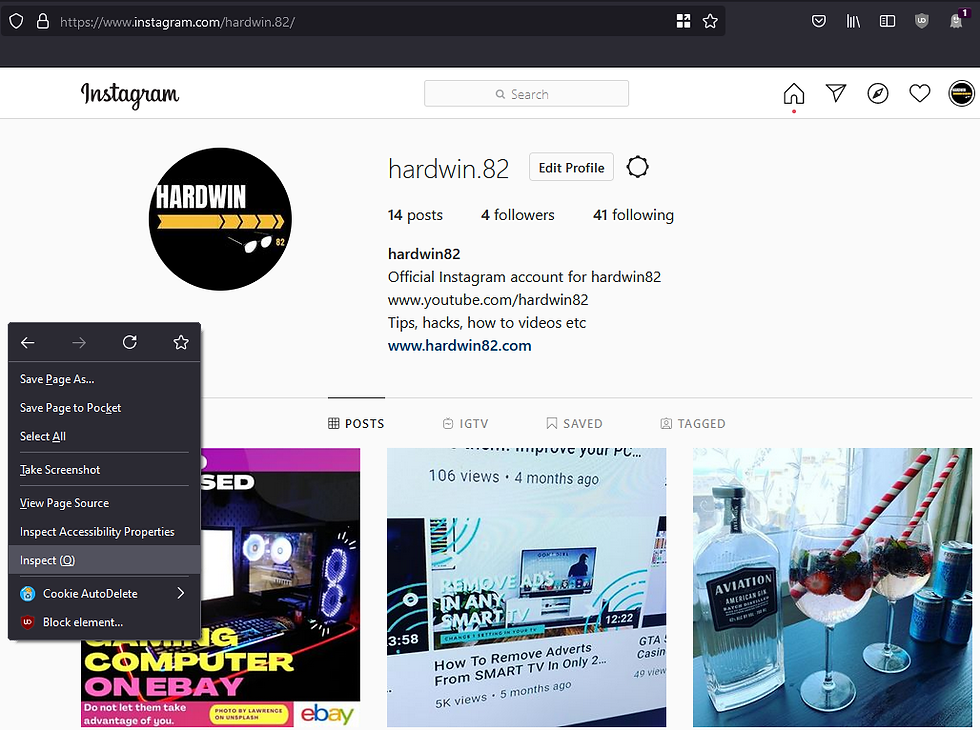980x730 pixels.
Task: Click the 'Tips, hacks, how to videos etc' text
Action: click(487, 322)
